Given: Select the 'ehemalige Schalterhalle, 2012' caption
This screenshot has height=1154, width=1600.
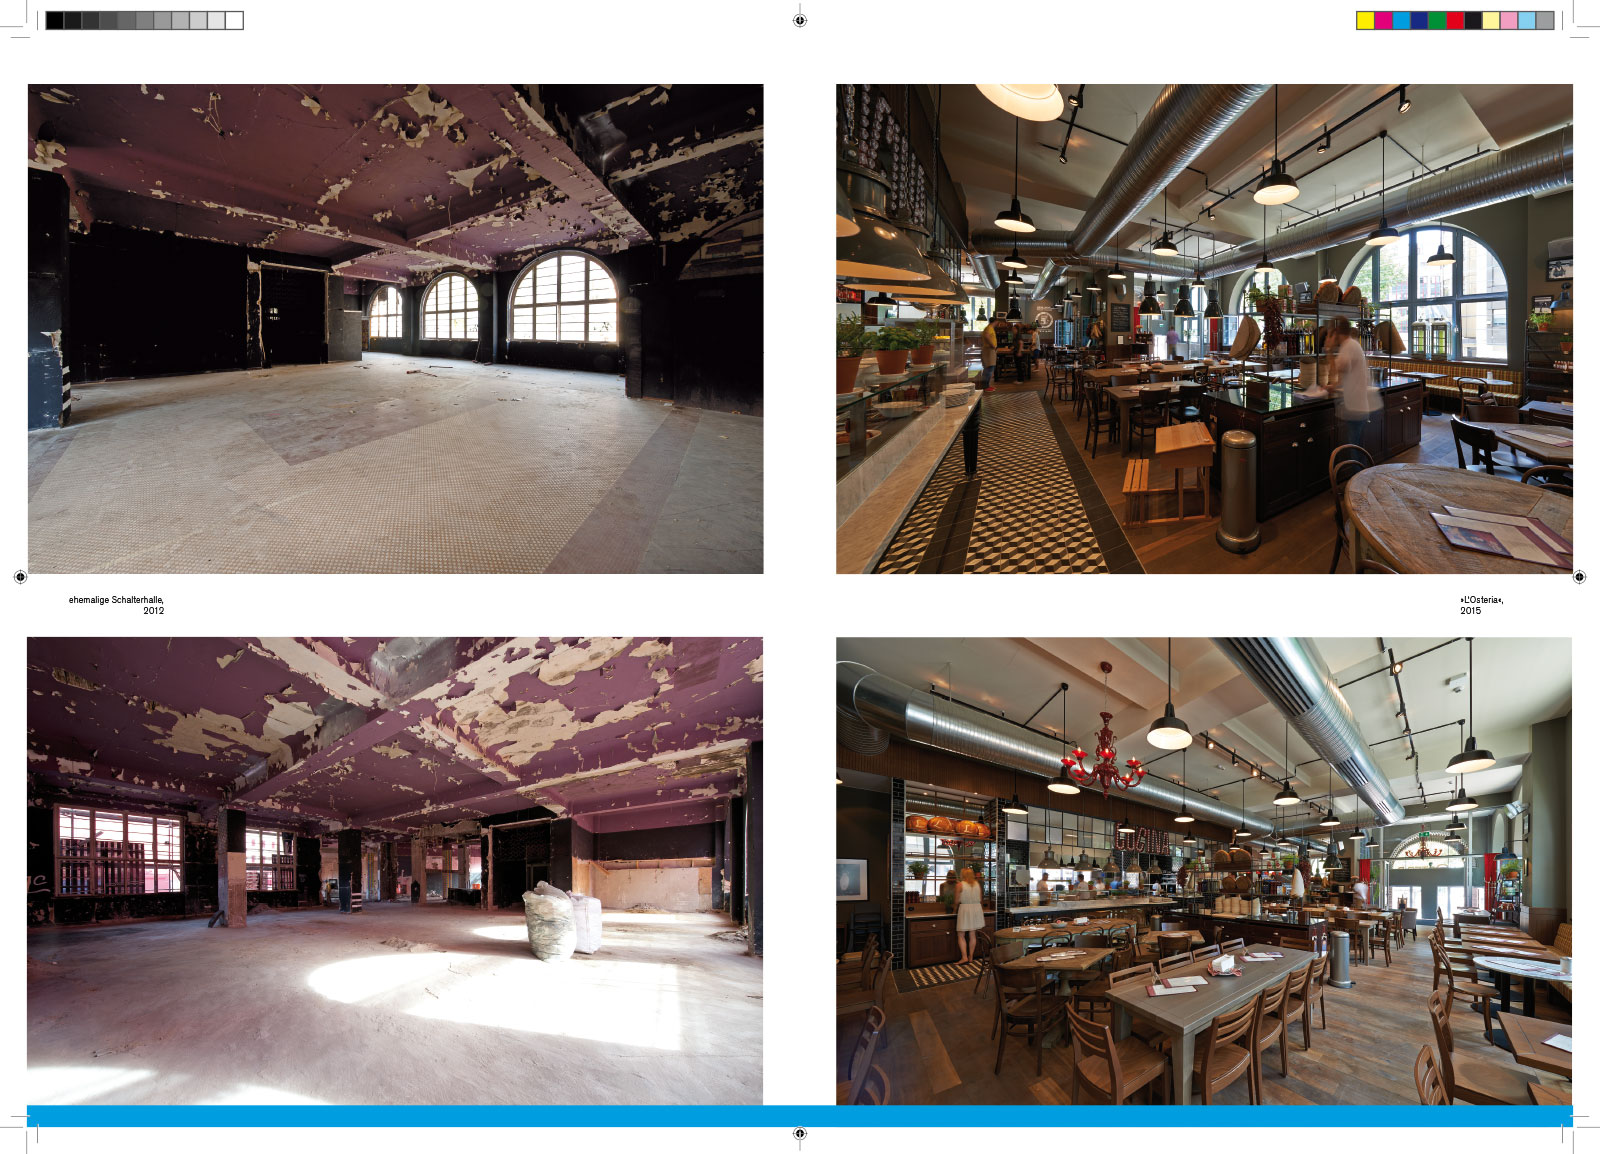Looking at the screenshot, I should [x=116, y=605].
